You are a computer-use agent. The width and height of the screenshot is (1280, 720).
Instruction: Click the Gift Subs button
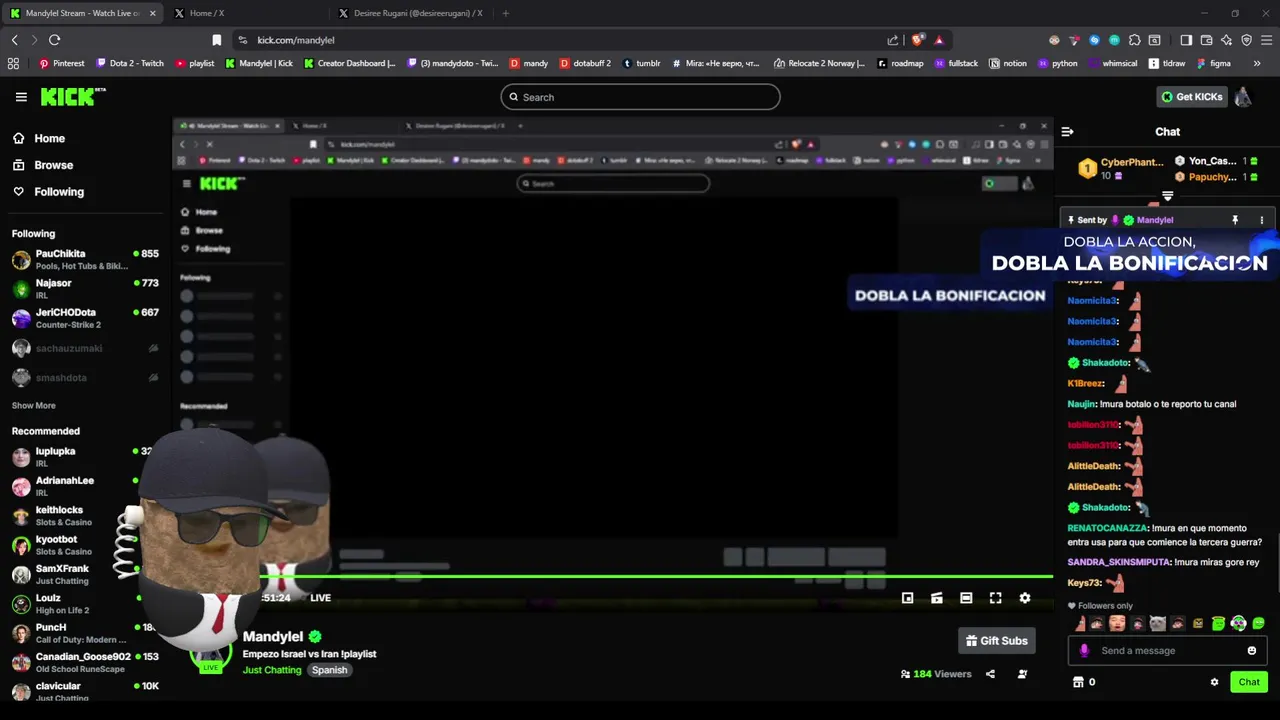click(996, 641)
